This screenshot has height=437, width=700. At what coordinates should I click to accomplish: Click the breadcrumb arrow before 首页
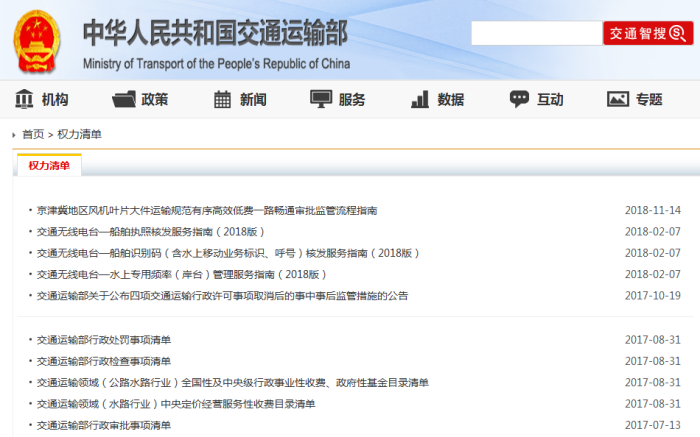[14, 135]
